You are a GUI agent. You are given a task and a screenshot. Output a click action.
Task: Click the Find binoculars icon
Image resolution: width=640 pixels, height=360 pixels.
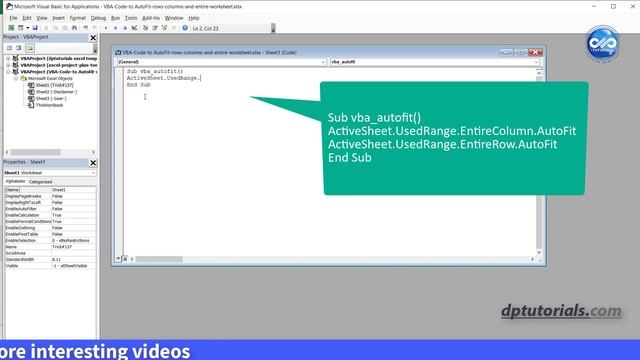74,28
